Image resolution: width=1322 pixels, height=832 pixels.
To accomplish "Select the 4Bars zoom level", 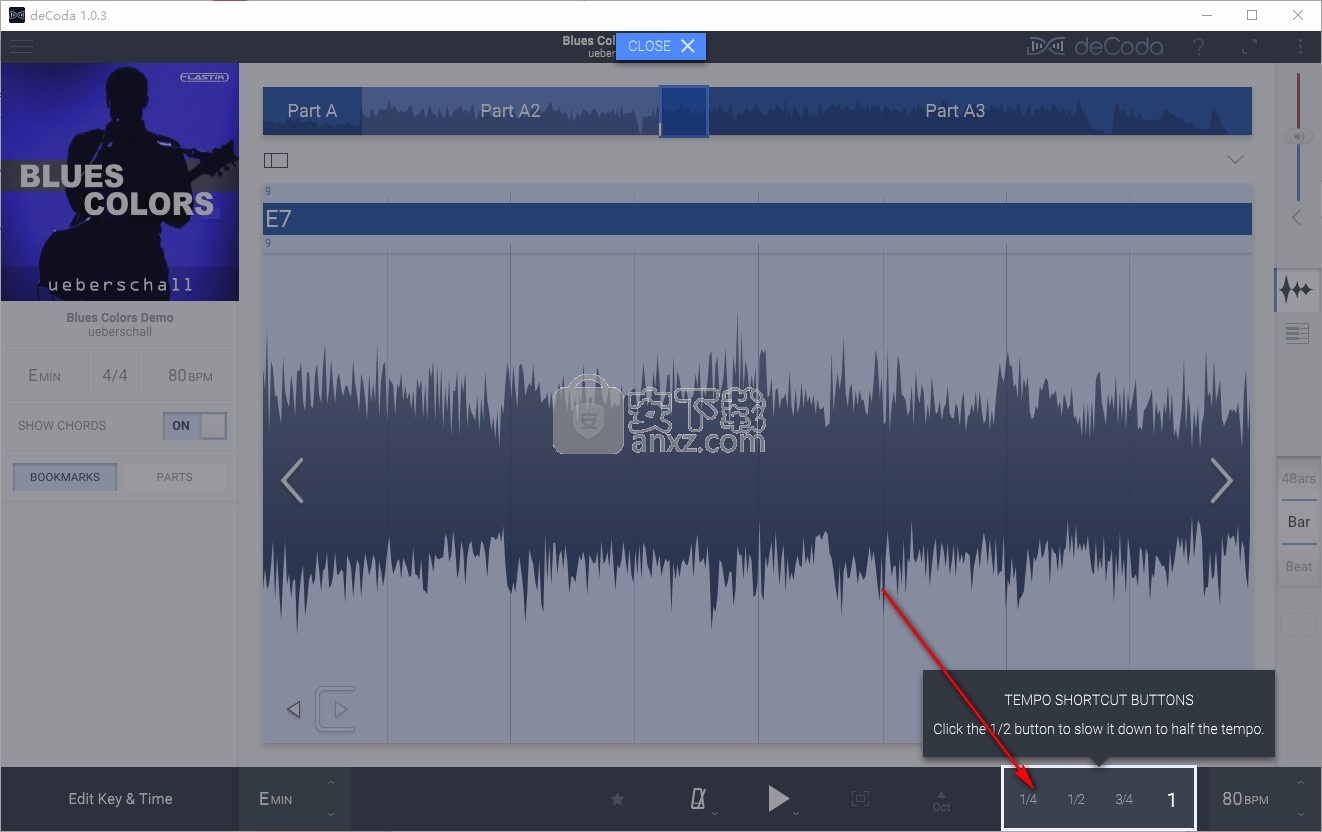I will 1299,479.
